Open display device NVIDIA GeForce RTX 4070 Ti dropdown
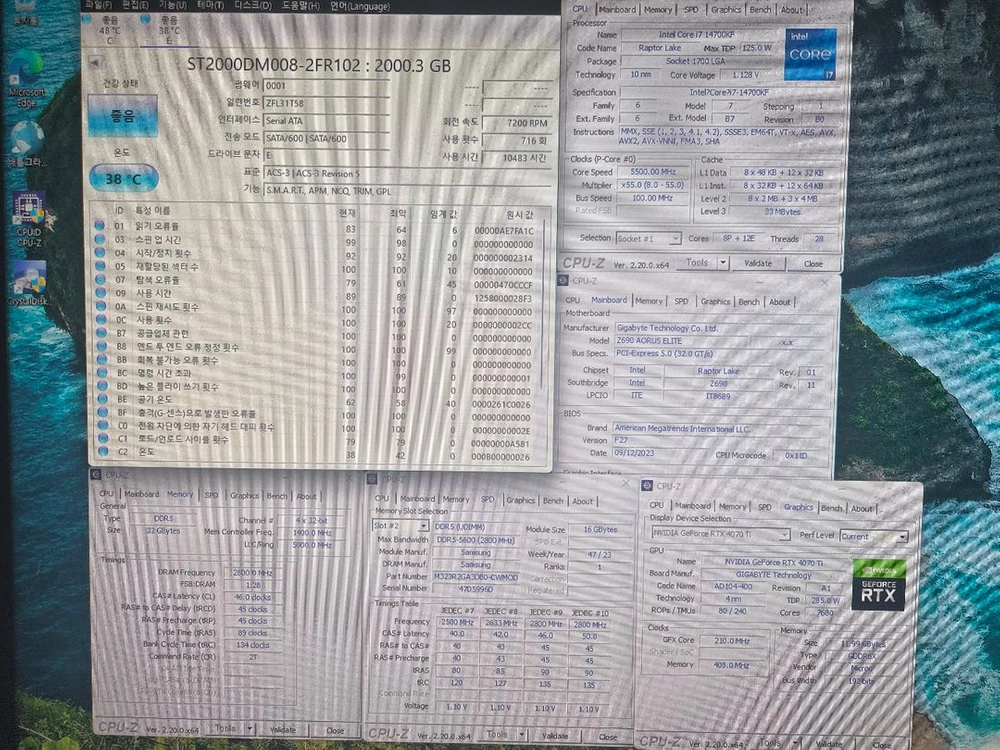Viewport: 1000px width, 750px height. [x=720, y=533]
